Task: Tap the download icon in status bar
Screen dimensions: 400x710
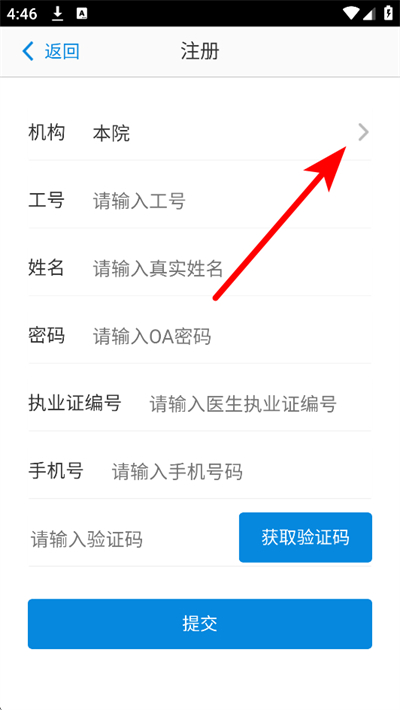Action: (58, 14)
